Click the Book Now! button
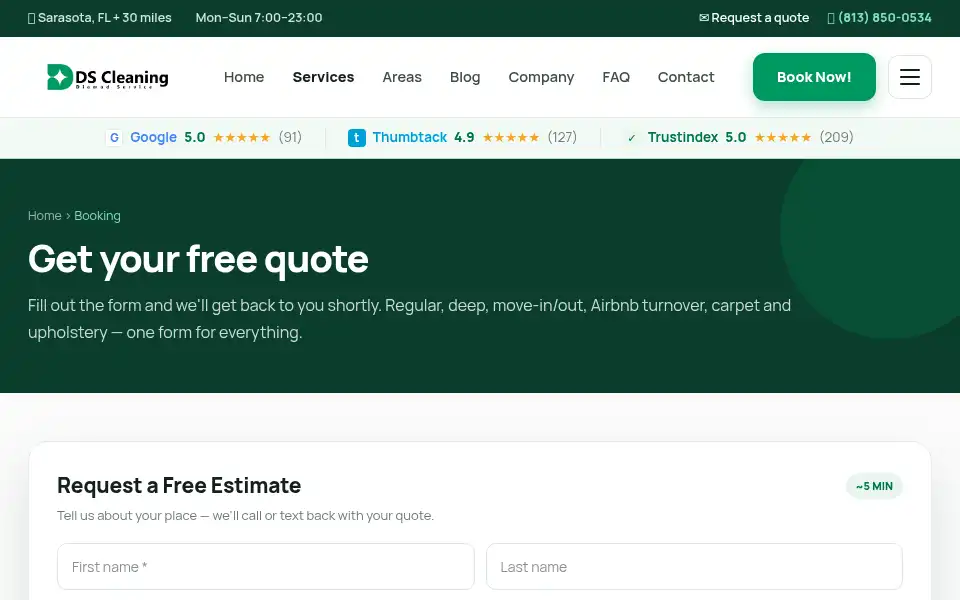Image resolution: width=960 pixels, height=600 pixels. (814, 77)
